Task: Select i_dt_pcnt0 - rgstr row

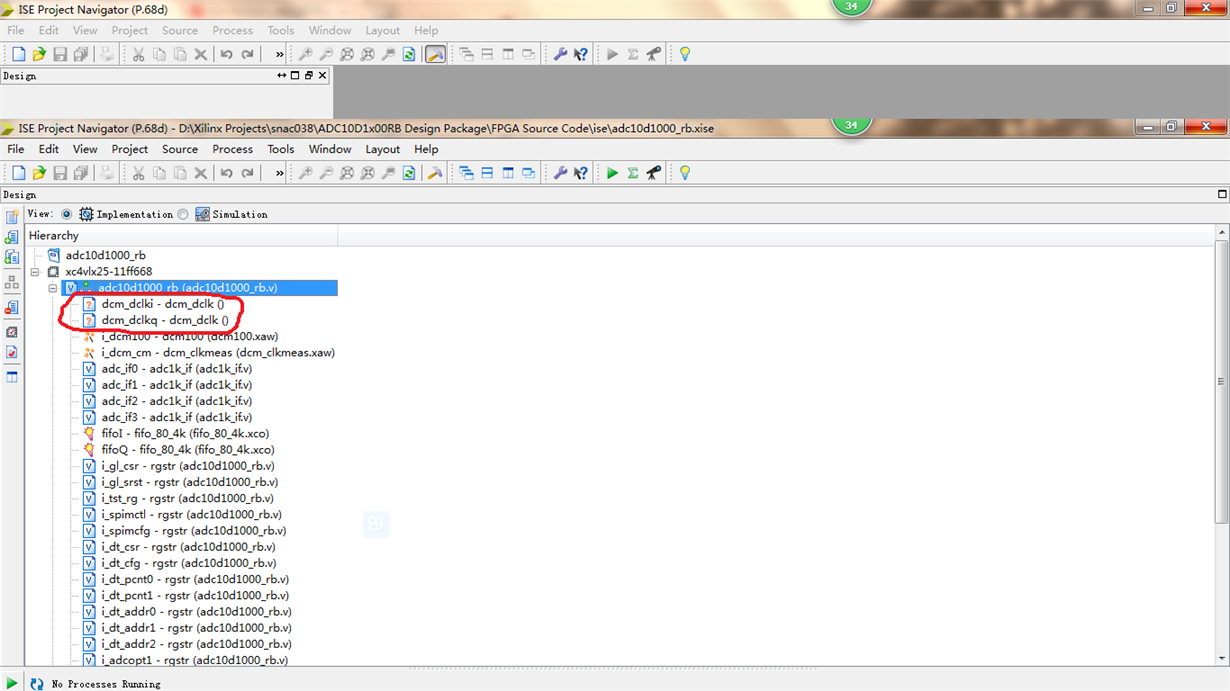Action: coord(195,579)
